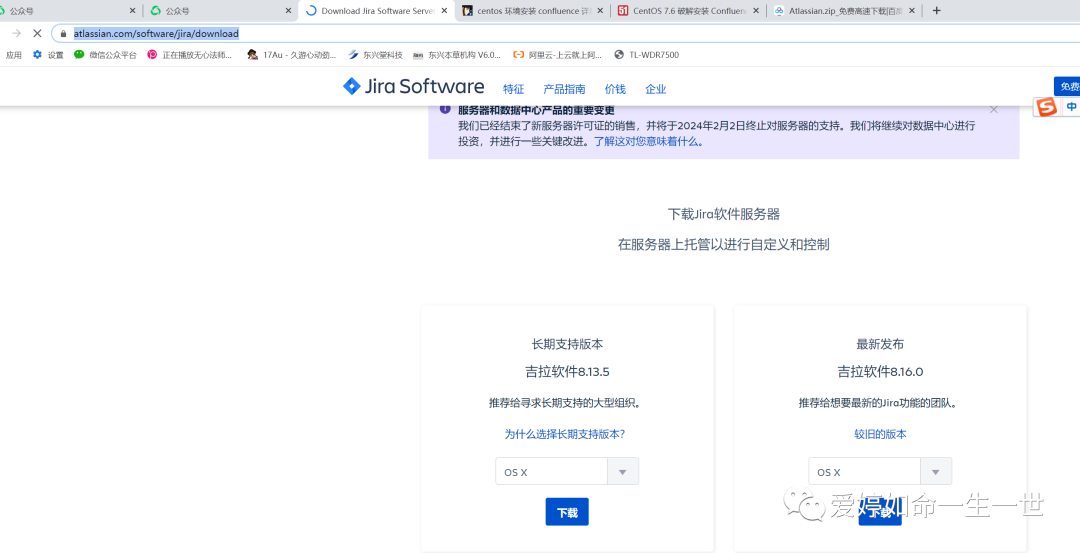The width and height of the screenshot is (1080, 553).
Task: Click the lock icon in the address bar
Action: [63, 33]
